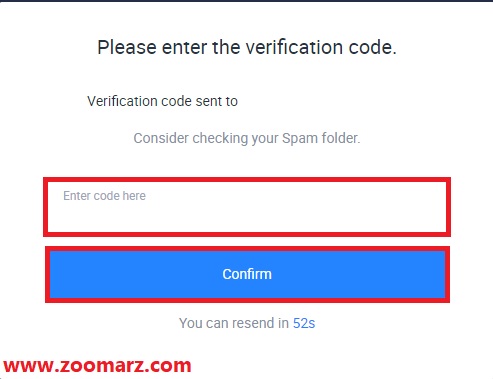Click the 52s resend countdown timer

(304, 323)
